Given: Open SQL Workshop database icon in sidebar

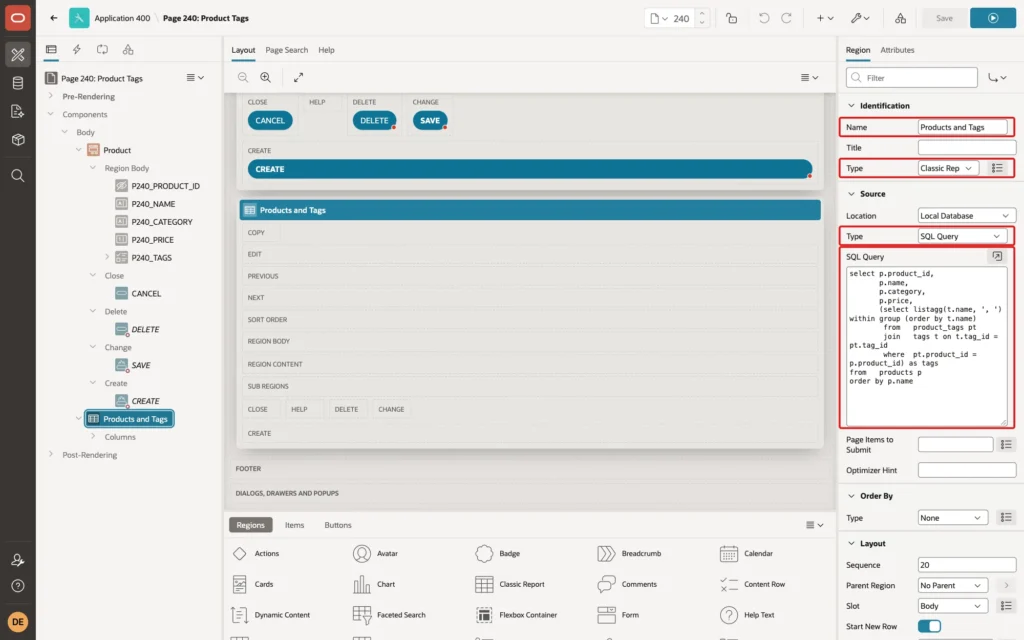Looking at the screenshot, I should tap(18, 83).
